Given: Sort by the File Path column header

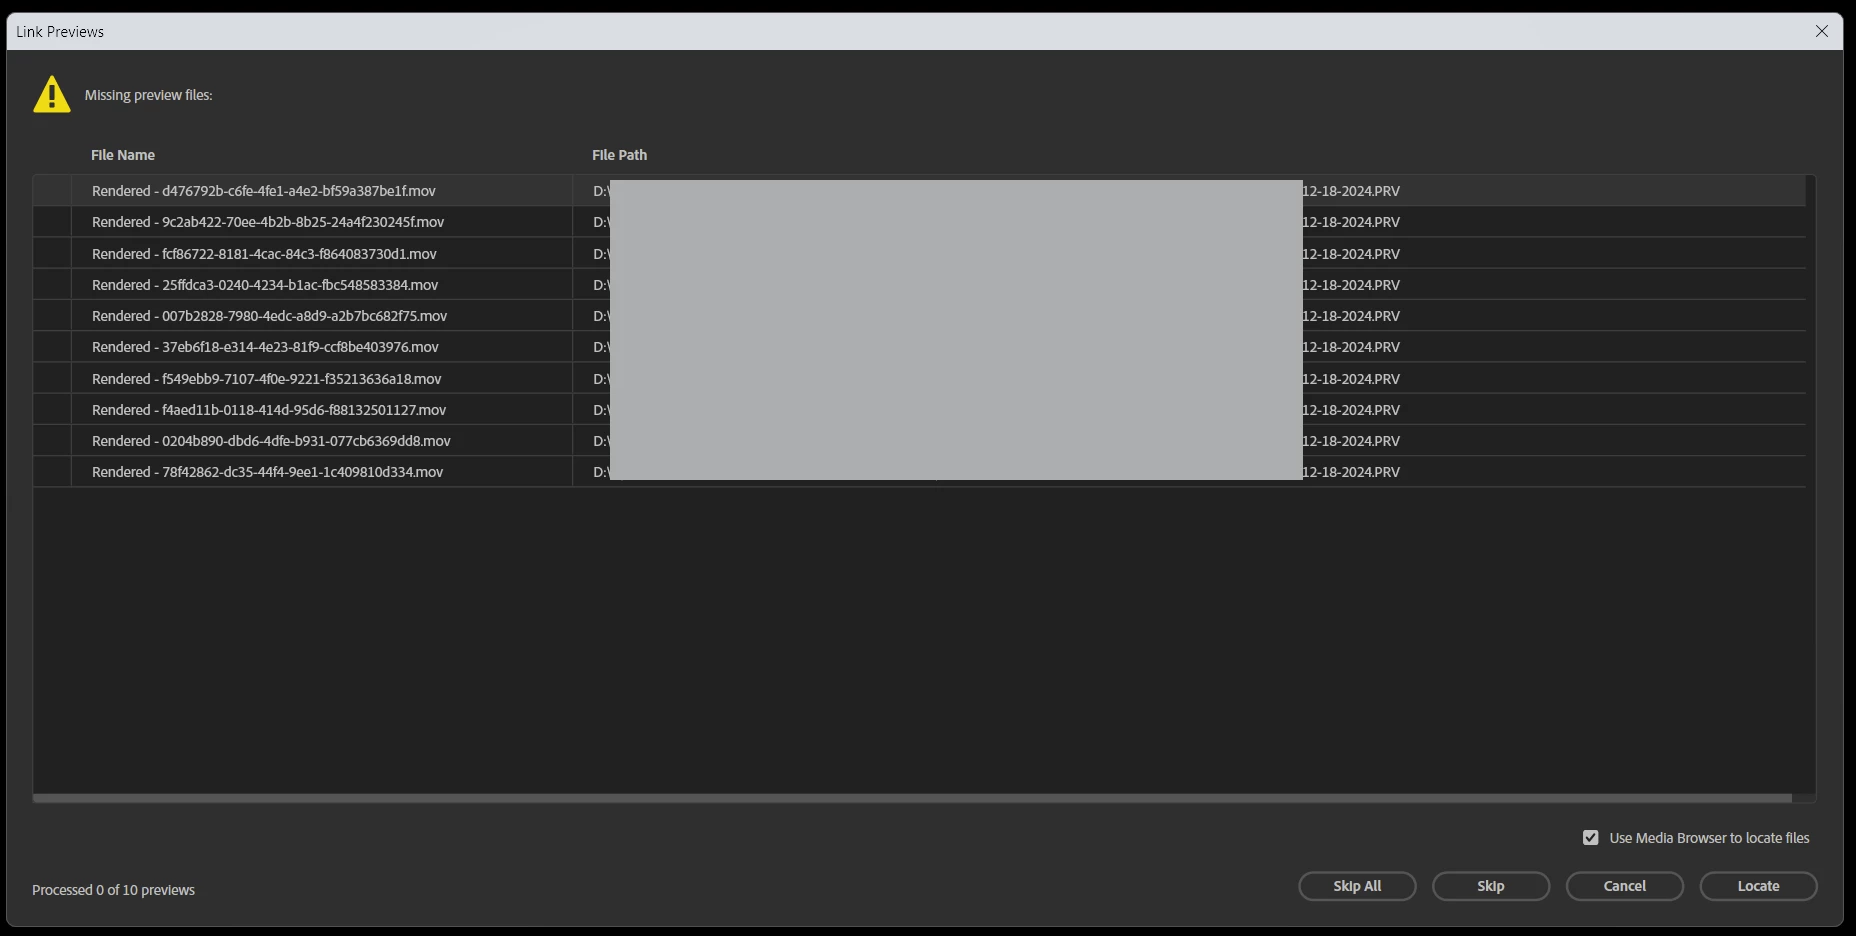Looking at the screenshot, I should (x=619, y=155).
